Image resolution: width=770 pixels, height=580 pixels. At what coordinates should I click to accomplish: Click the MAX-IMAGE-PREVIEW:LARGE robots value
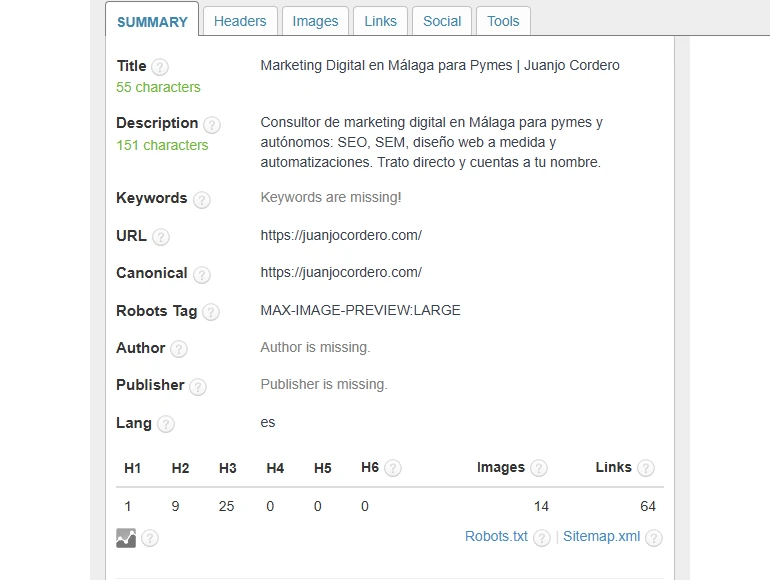360,310
